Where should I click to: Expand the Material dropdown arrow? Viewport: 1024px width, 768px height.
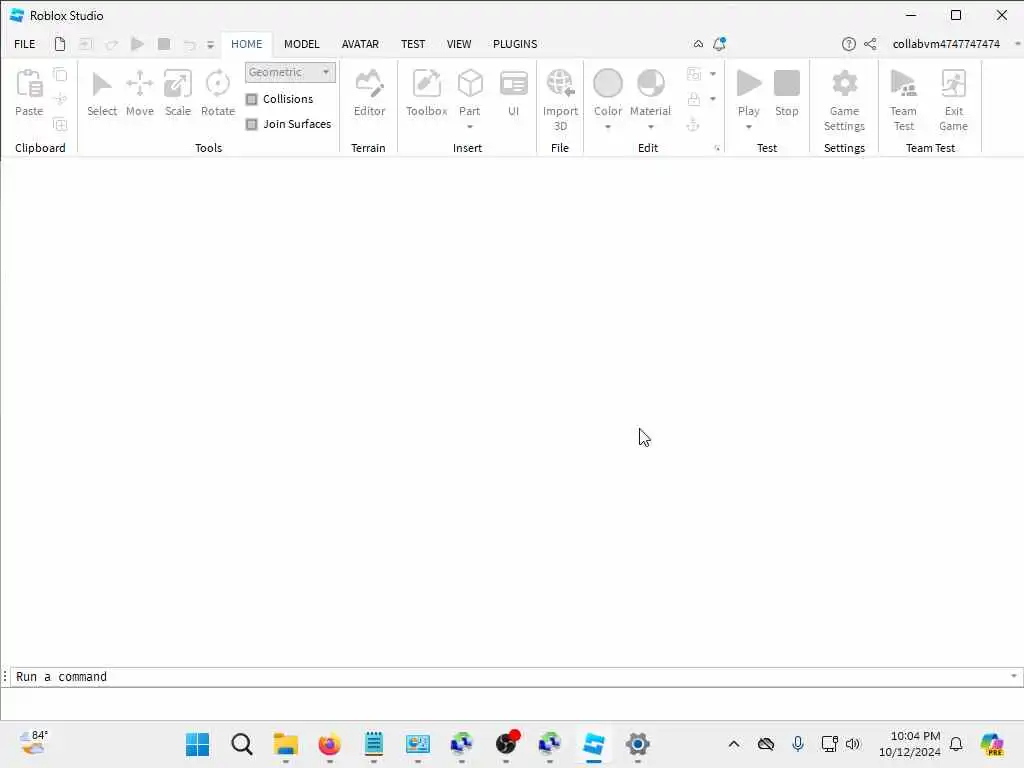click(x=650, y=127)
